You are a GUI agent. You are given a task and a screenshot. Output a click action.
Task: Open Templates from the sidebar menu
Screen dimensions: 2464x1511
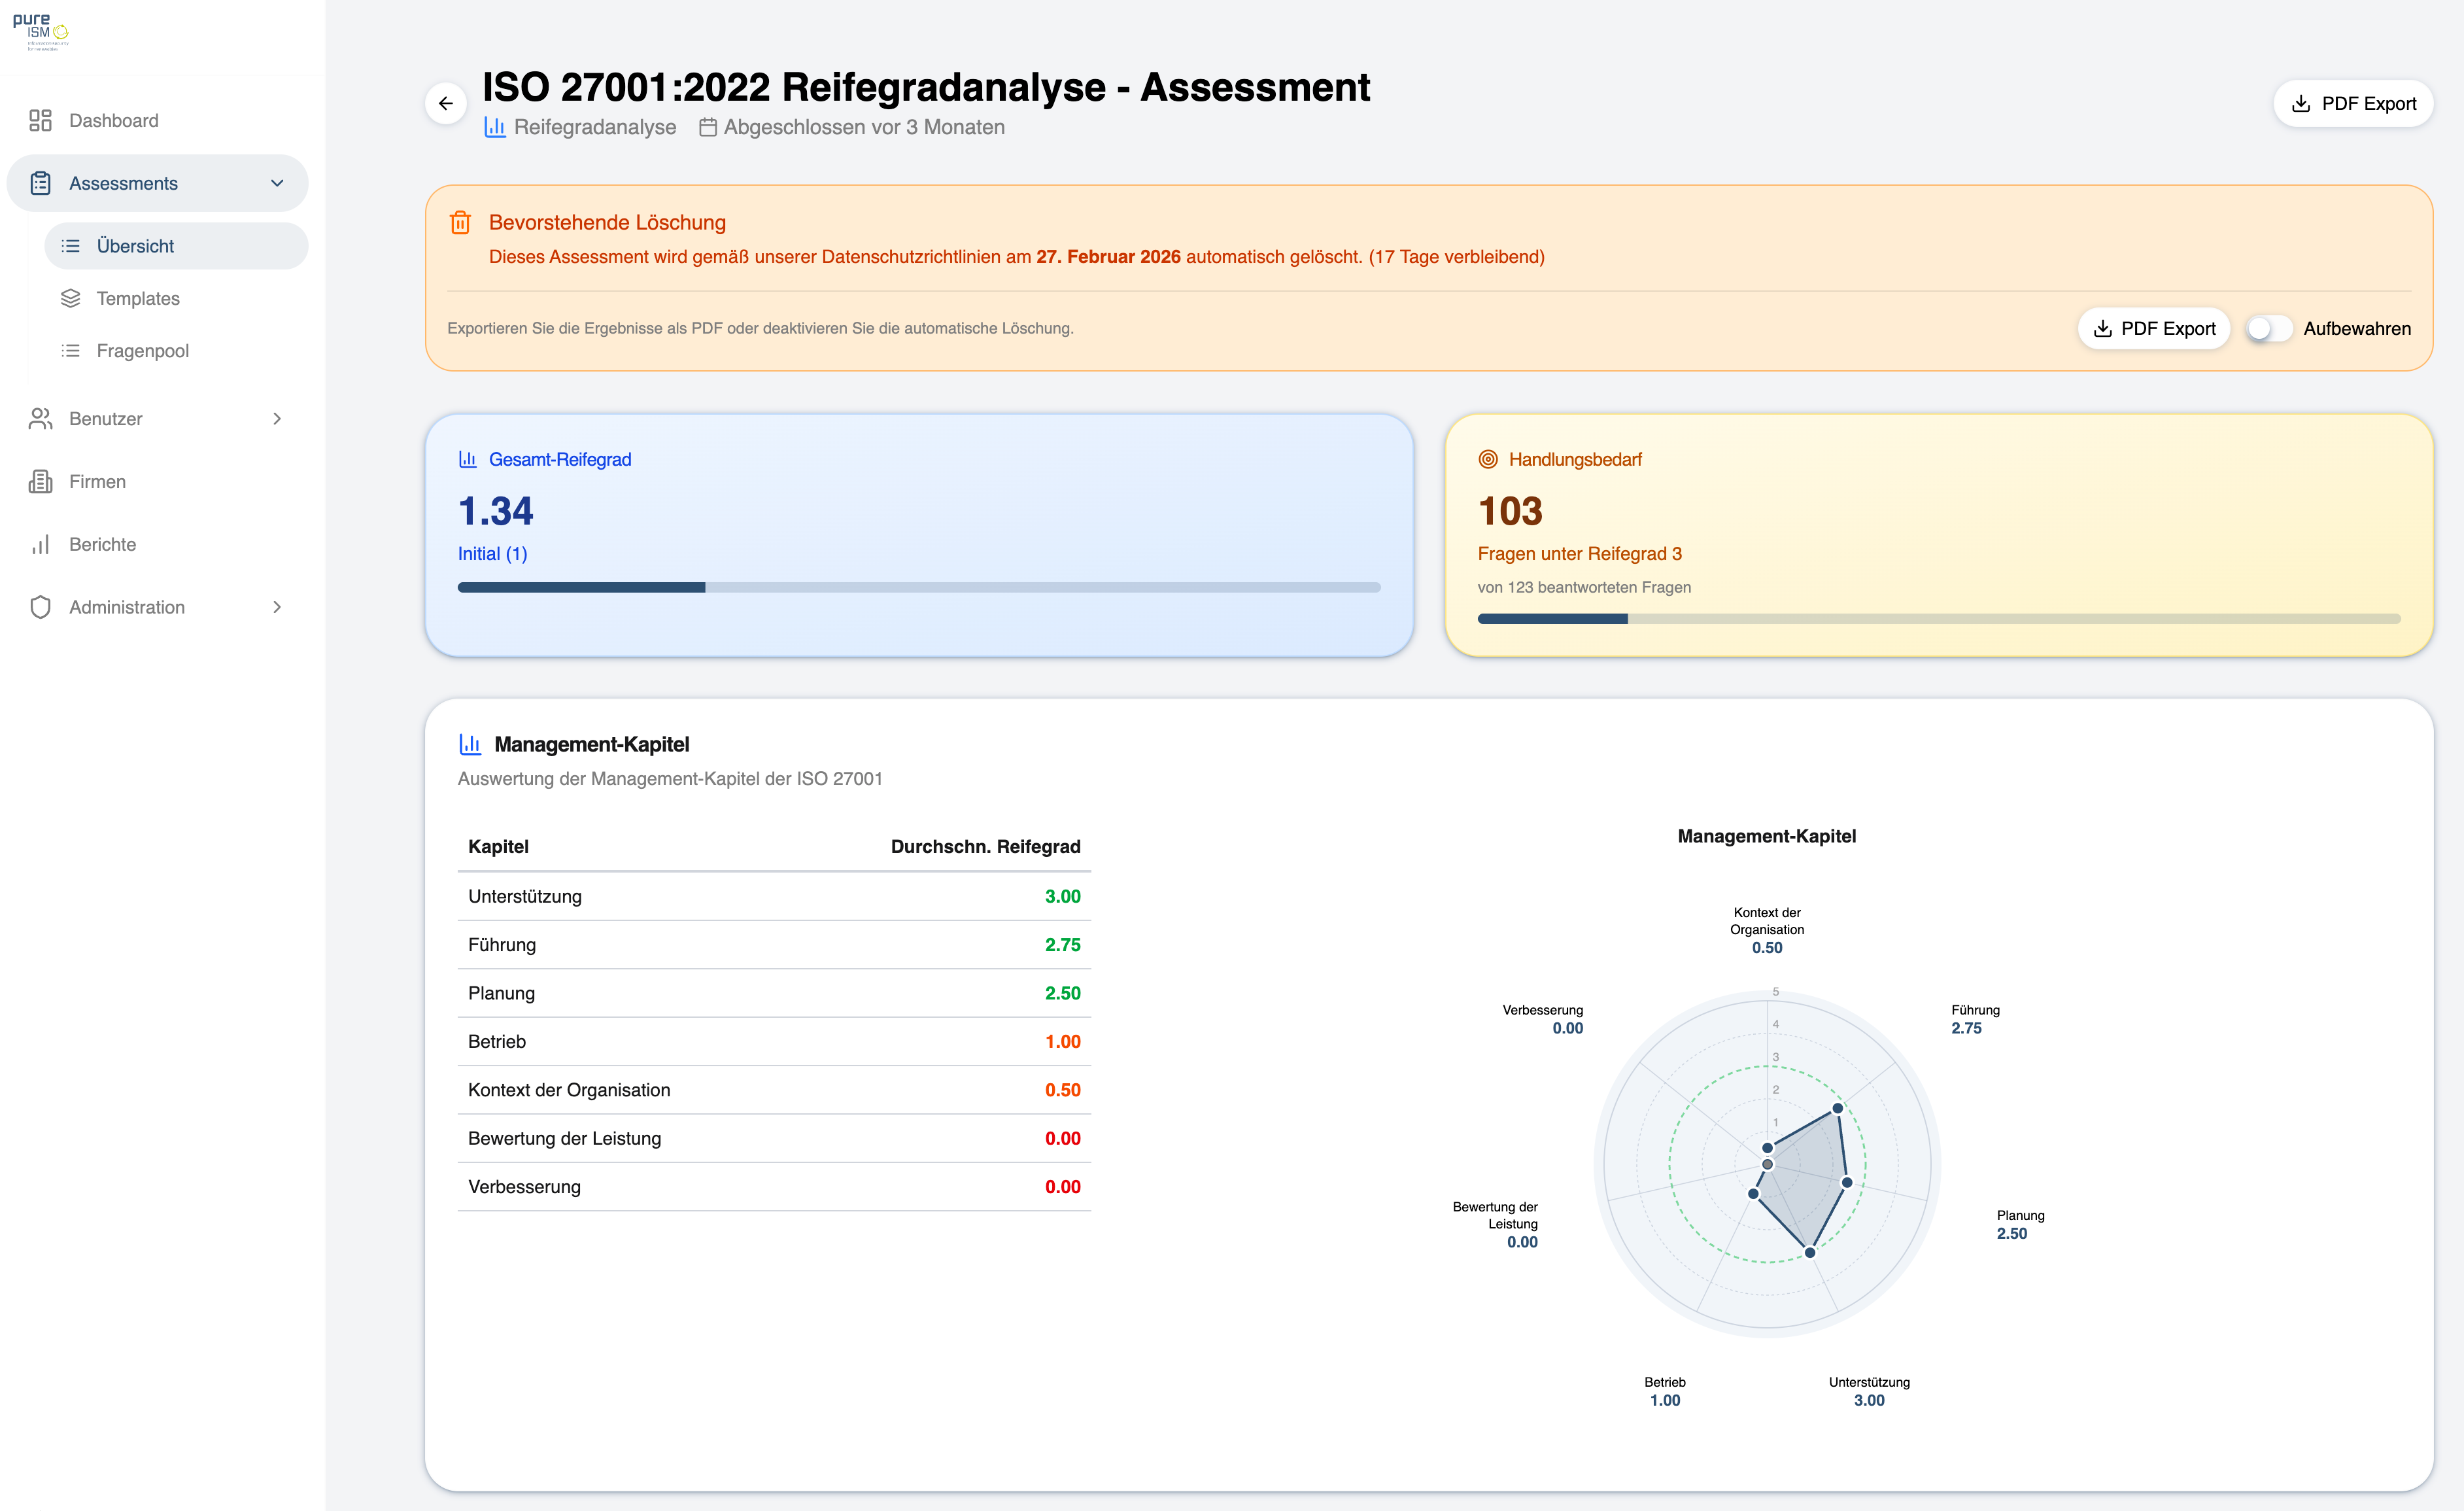(138, 298)
